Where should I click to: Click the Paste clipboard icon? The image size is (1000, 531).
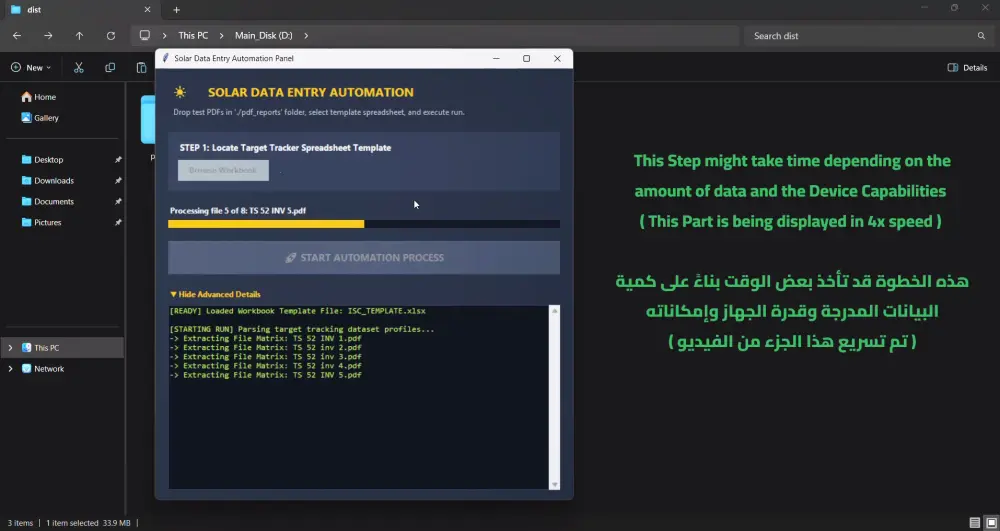click(x=142, y=68)
